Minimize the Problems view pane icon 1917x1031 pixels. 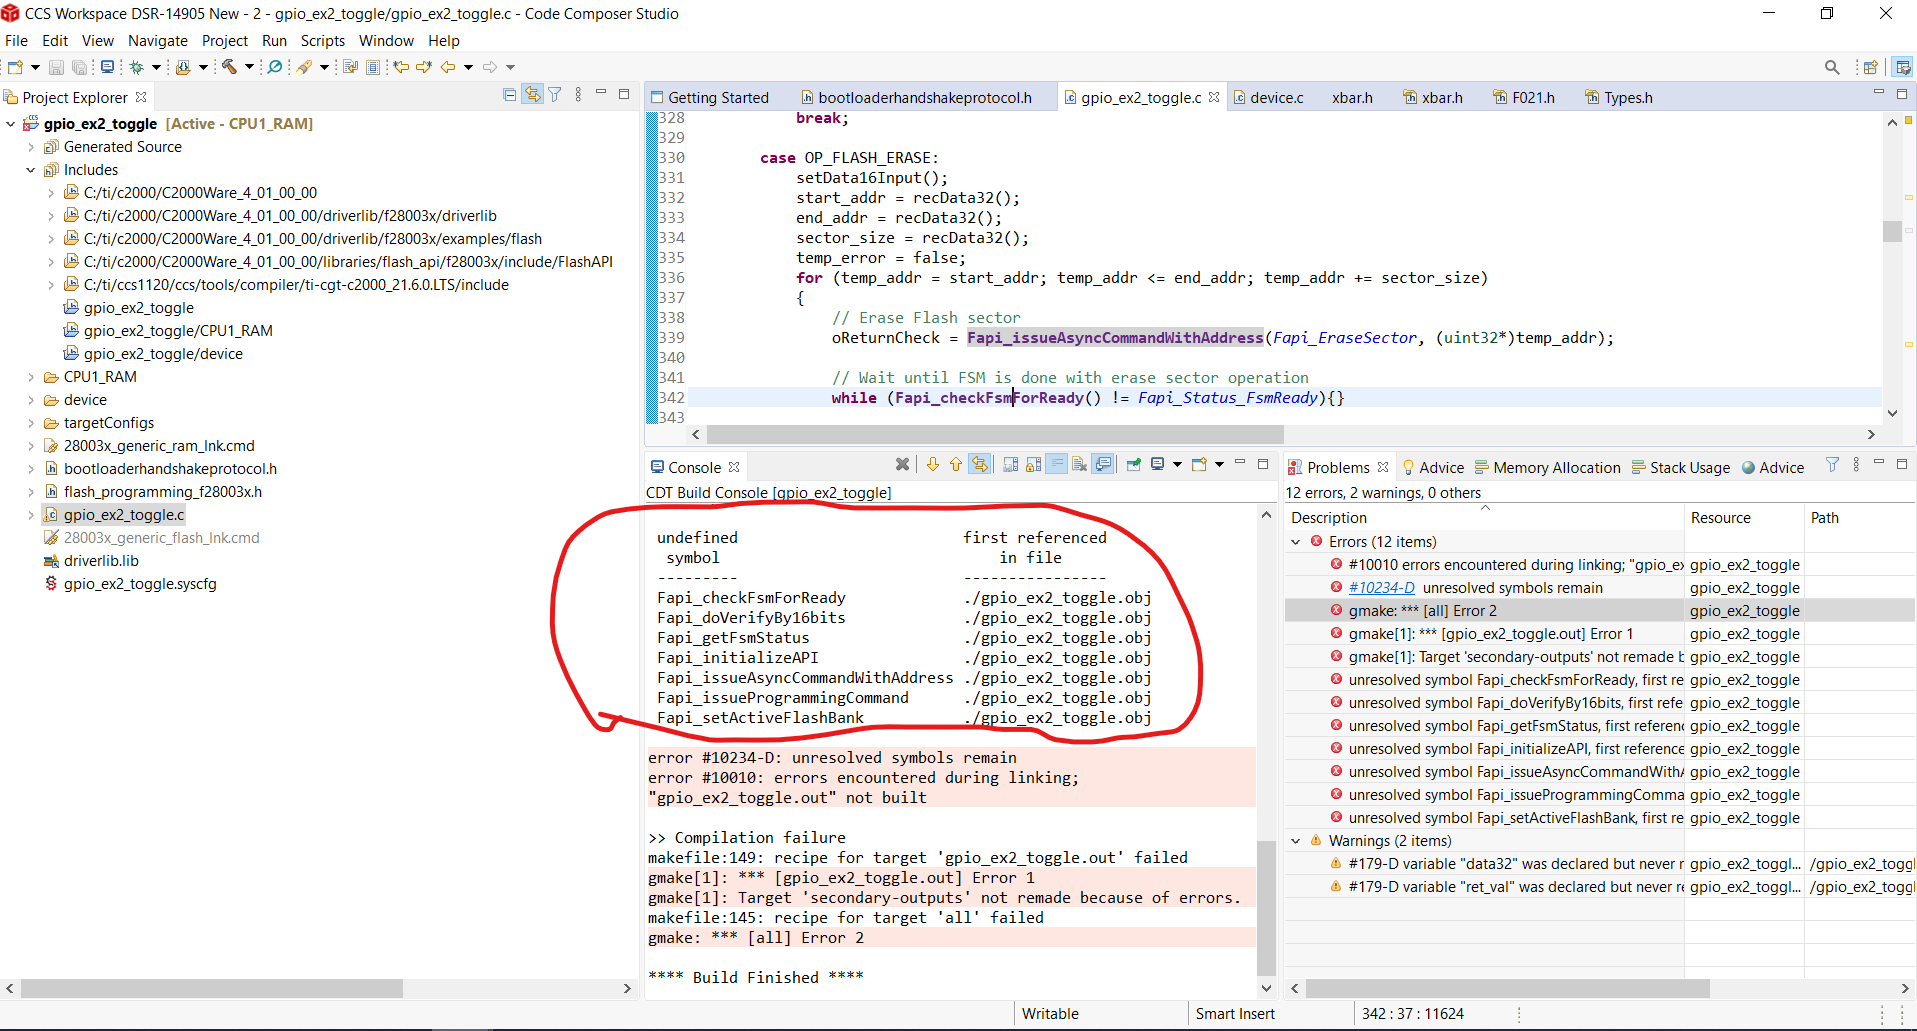1878,463
